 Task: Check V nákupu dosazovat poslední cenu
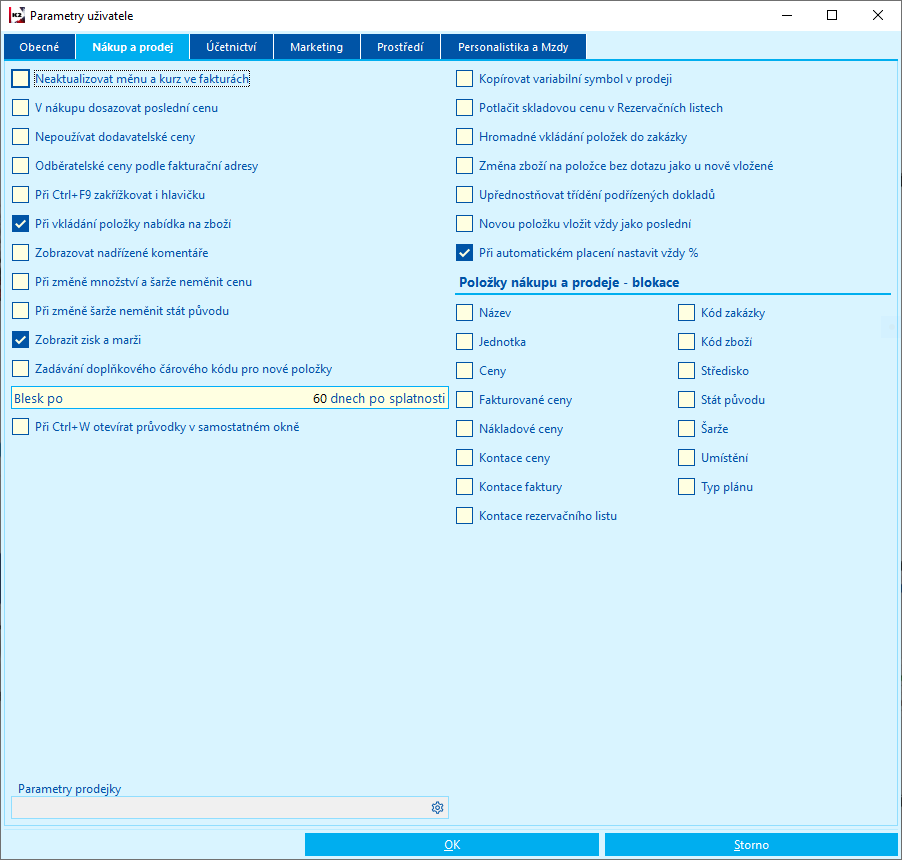click(21, 108)
